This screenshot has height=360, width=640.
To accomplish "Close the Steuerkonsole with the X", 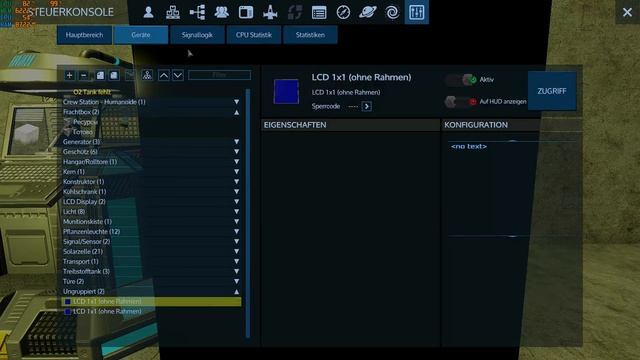I will (x=627, y=12).
